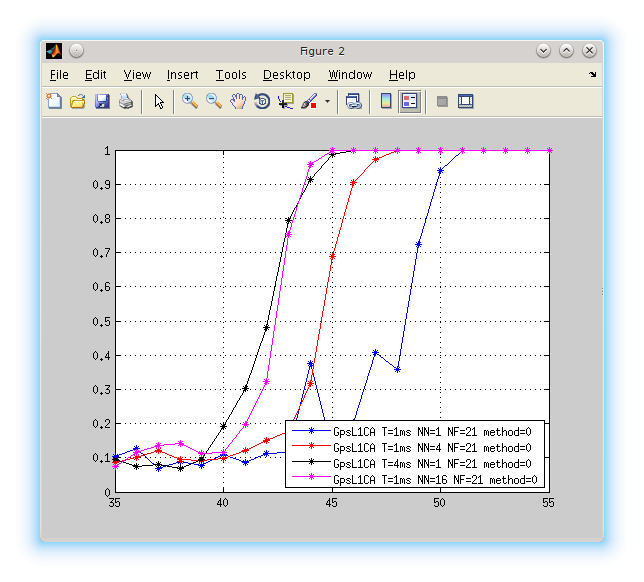Open the Tools menu
Screen dimensions: 644x582
pyautogui.click(x=230, y=75)
